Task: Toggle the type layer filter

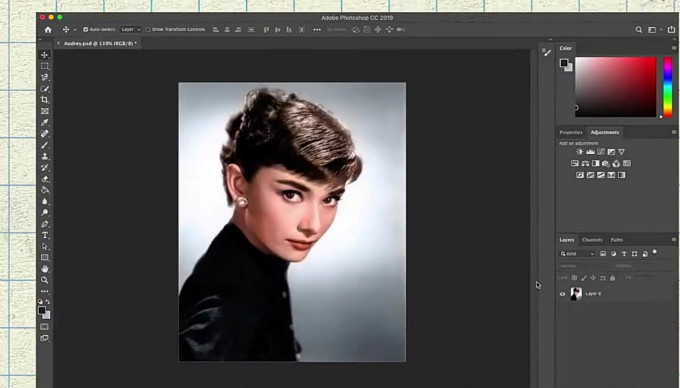Action: tap(624, 254)
